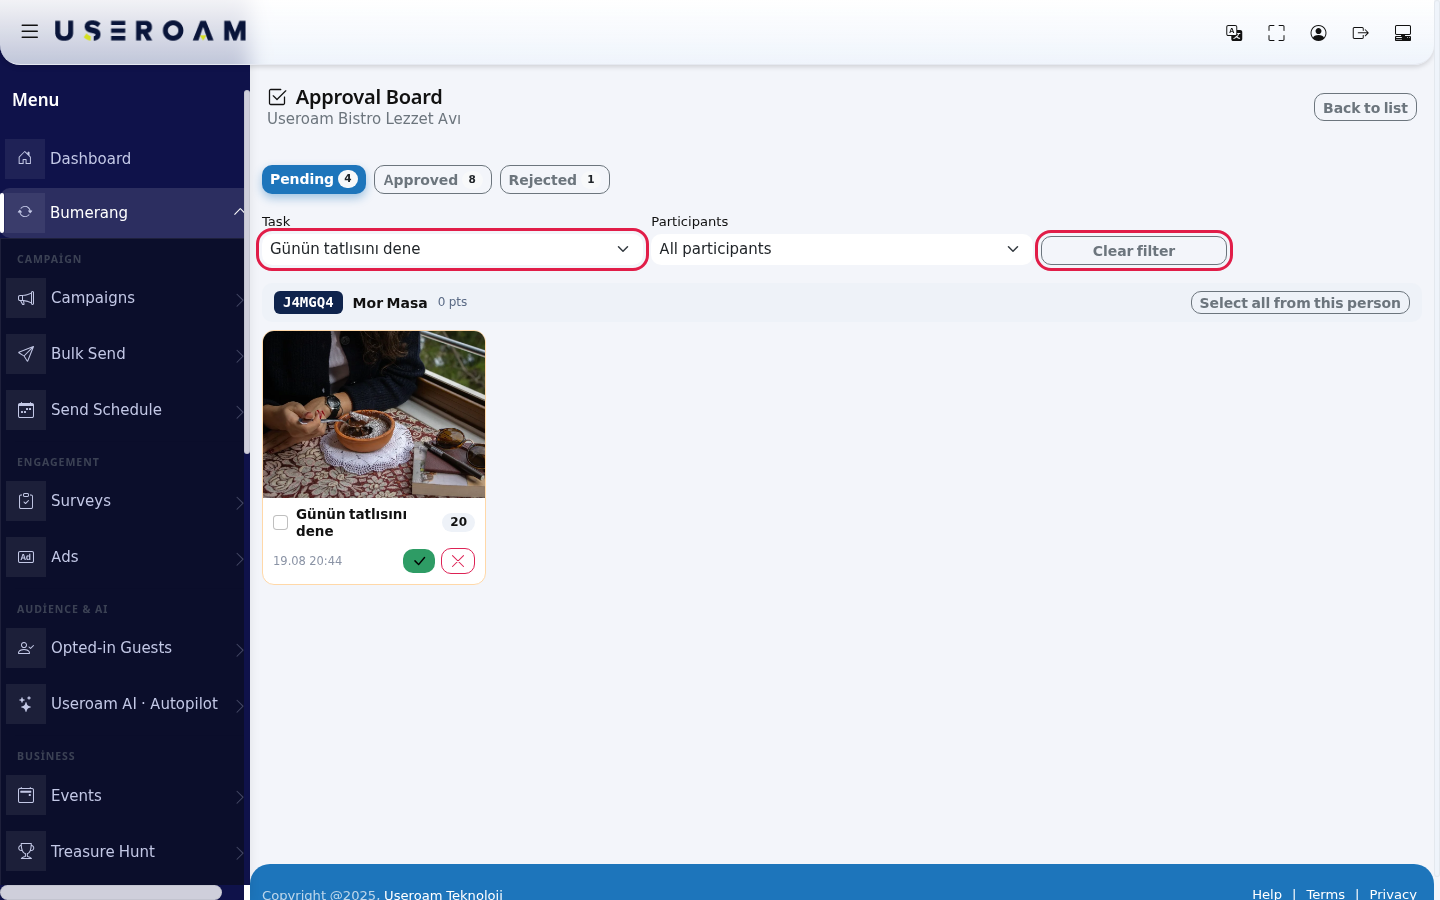1440x900 pixels.
Task: Tick the Günün tatlısını dene card checkbox
Action: 281,523
